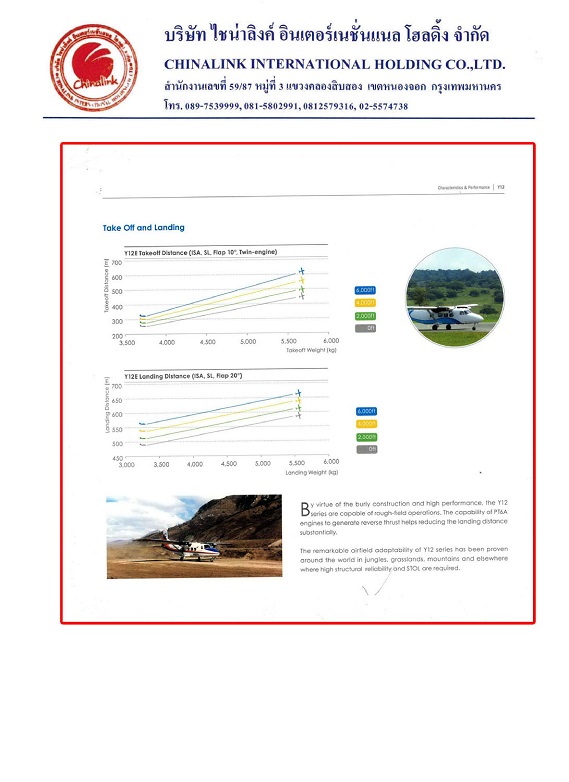The width and height of the screenshot is (569, 782).
Task: Click the mountain airstrip airplane photo
Action: click(x=194, y=536)
